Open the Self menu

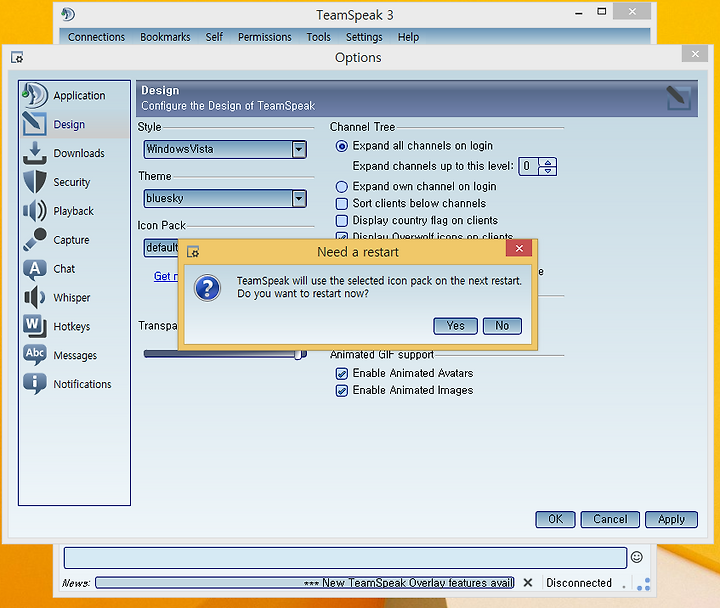point(214,37)
